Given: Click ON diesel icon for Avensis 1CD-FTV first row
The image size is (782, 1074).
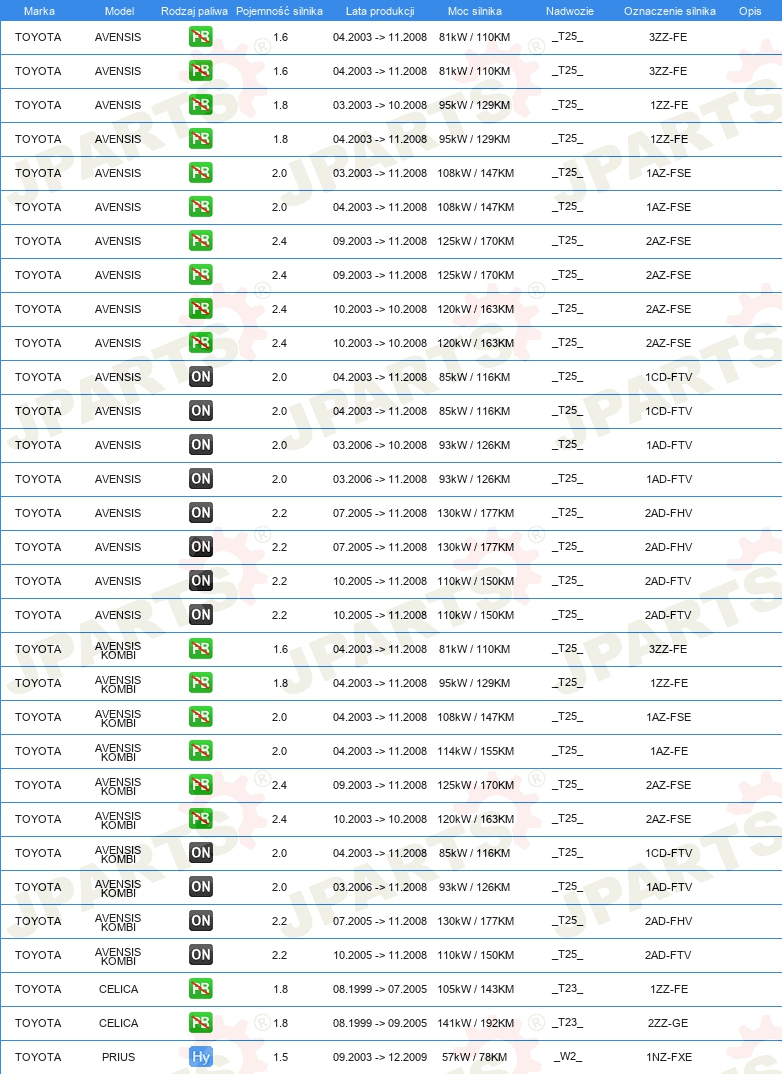Looking at the screenshot, I should [x=201, y=377].
